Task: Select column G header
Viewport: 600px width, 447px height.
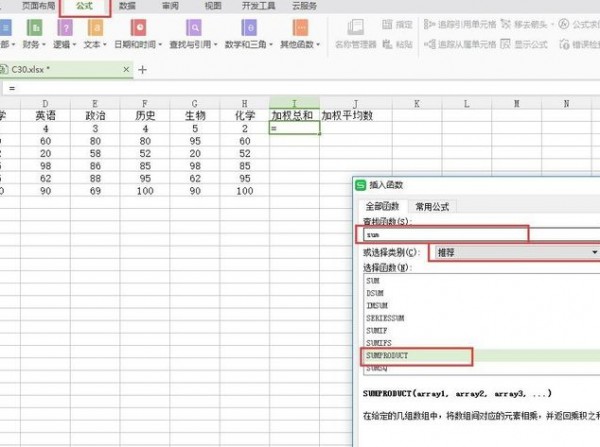Action: pos(195,104)
